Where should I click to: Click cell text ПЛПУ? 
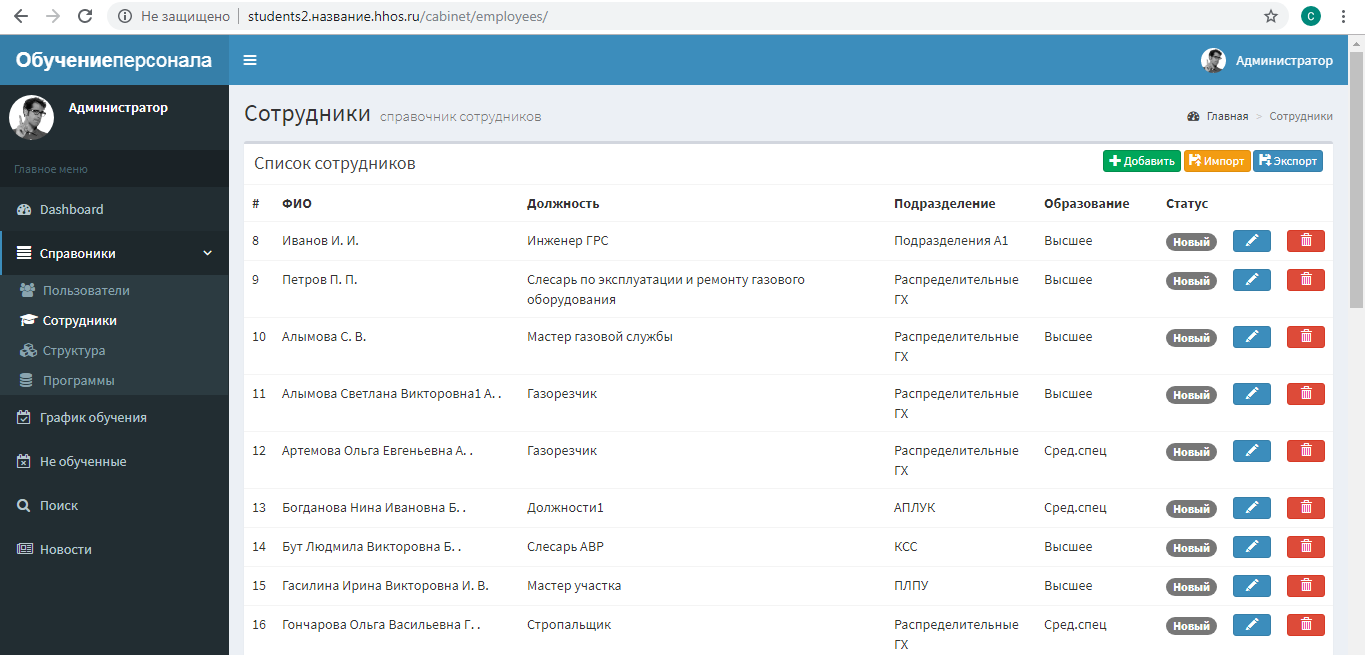click(911, 586)
